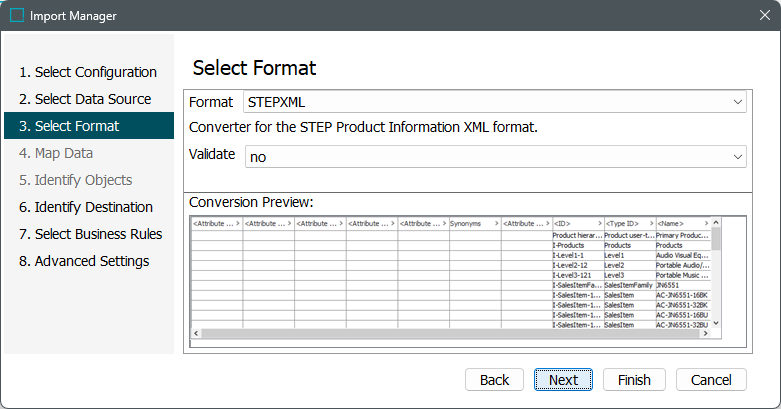
Task: Go to step 2 Select Data Source
Action: 85,99
